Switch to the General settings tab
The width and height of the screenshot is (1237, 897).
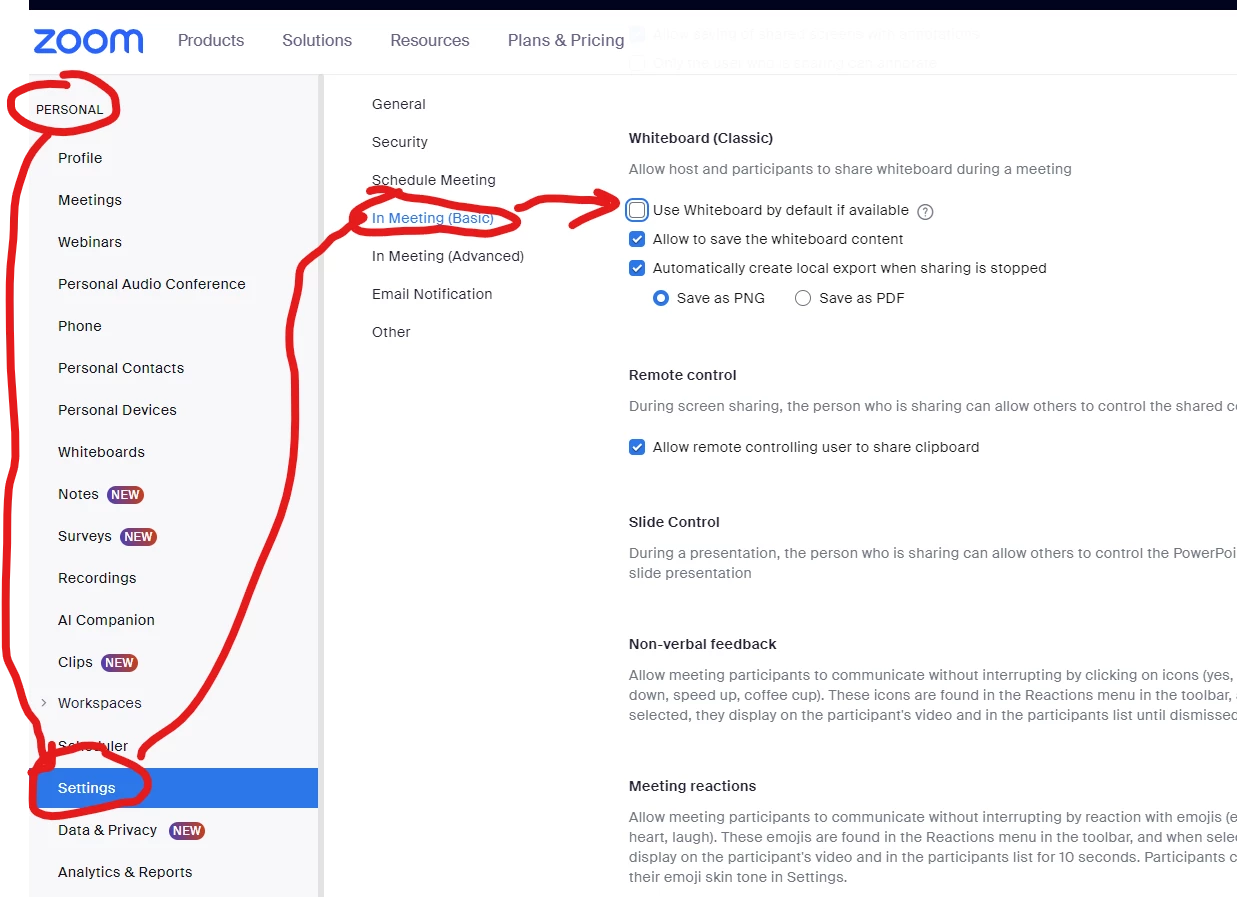tap(399, 104)
